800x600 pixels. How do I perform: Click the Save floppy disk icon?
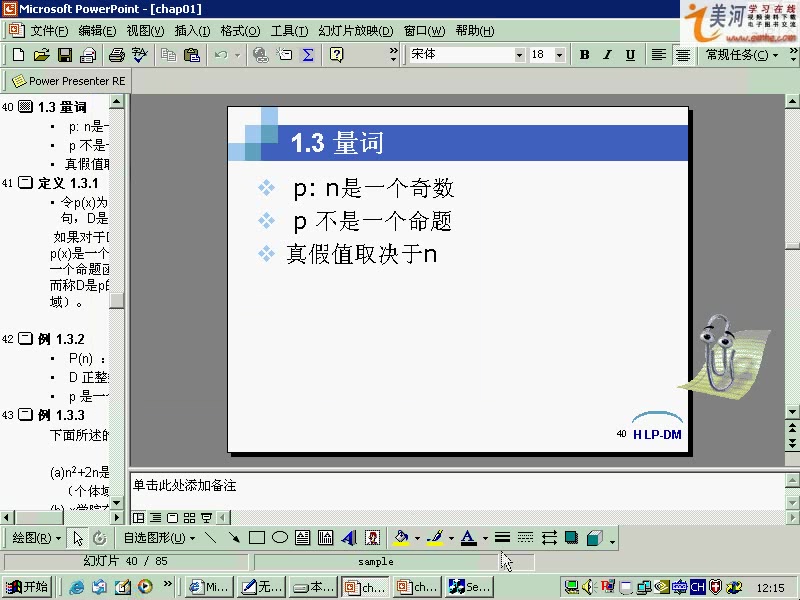[x=65, y=55]
